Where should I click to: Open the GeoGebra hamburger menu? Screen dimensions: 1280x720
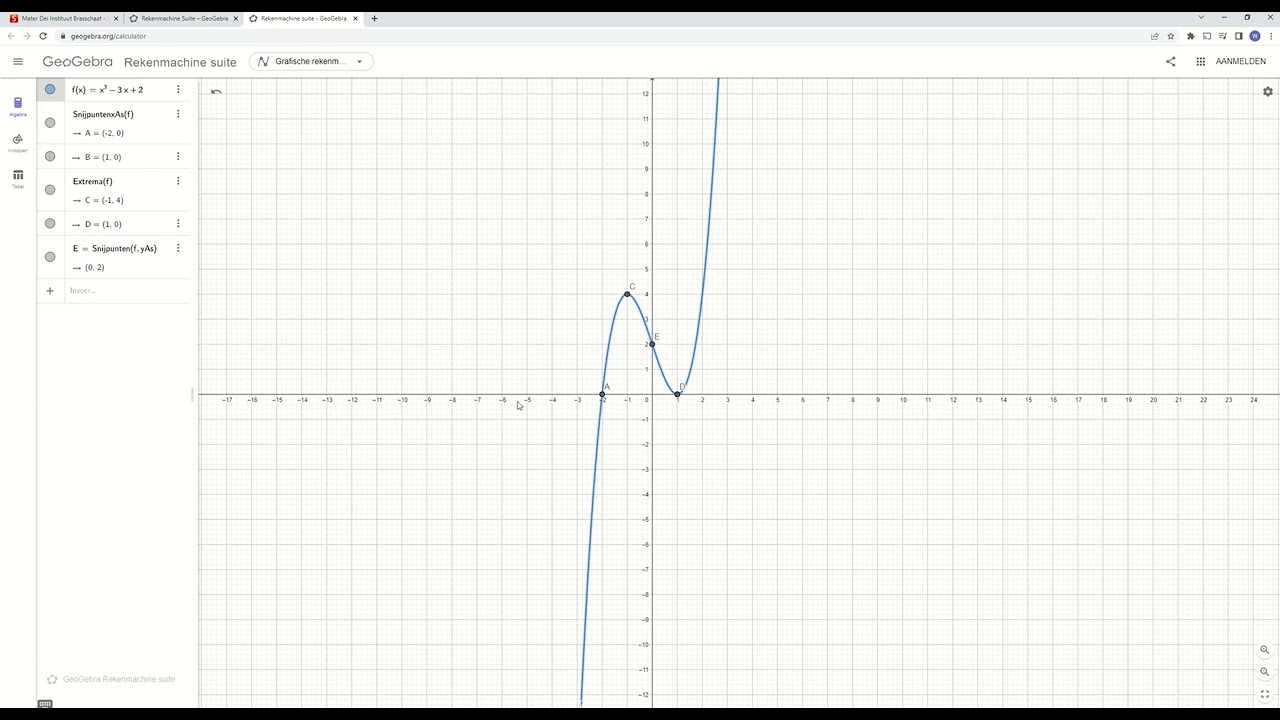point(18,61)
